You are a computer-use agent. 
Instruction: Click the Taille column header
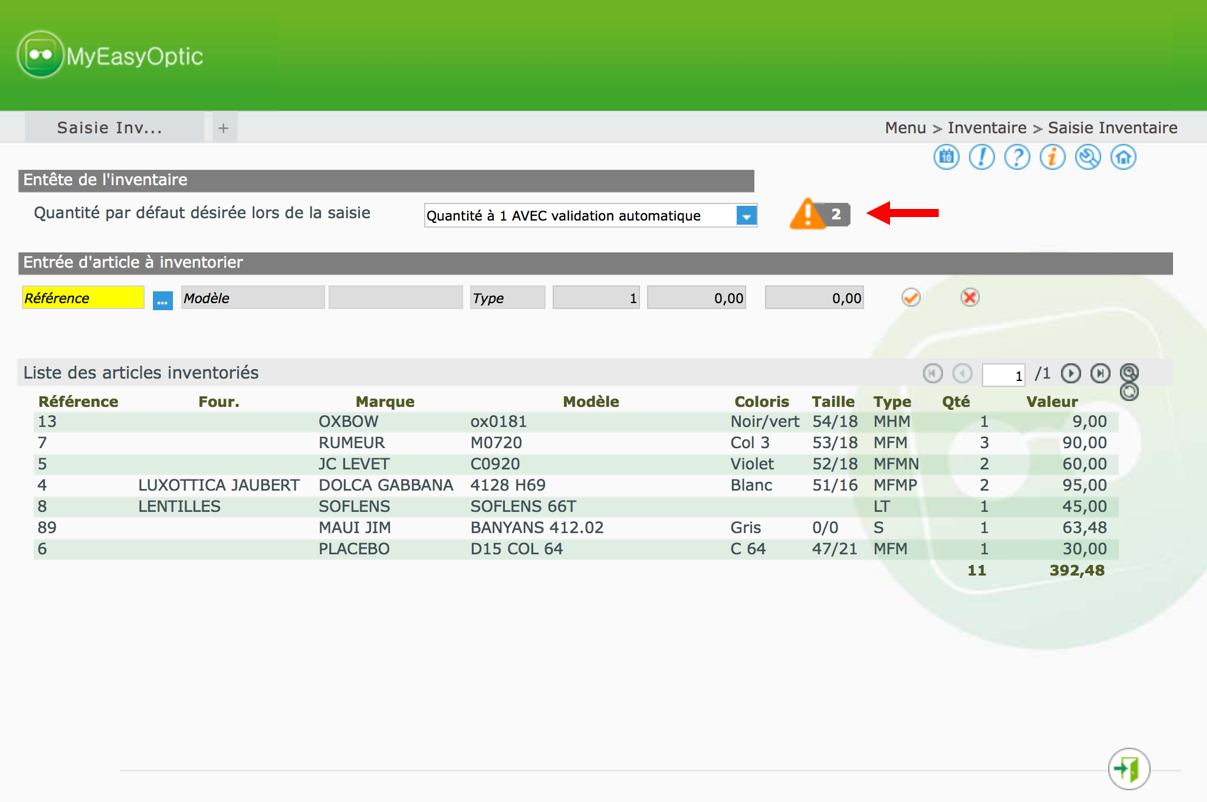[x=834, y=402]
